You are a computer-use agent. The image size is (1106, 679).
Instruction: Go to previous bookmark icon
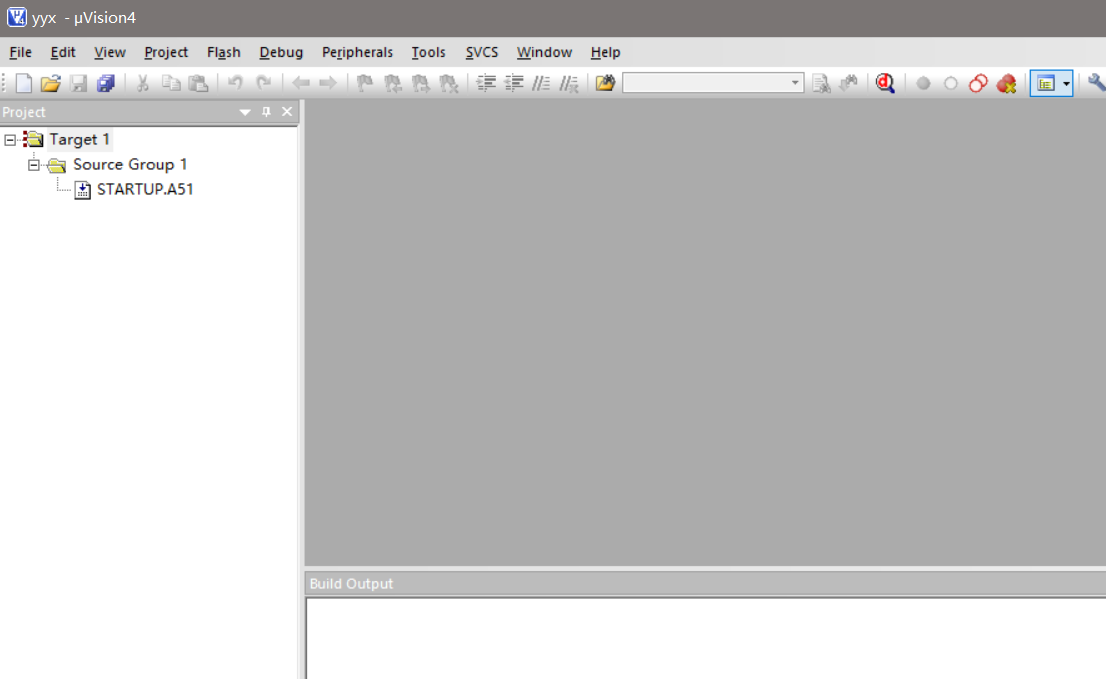[392, 83]
